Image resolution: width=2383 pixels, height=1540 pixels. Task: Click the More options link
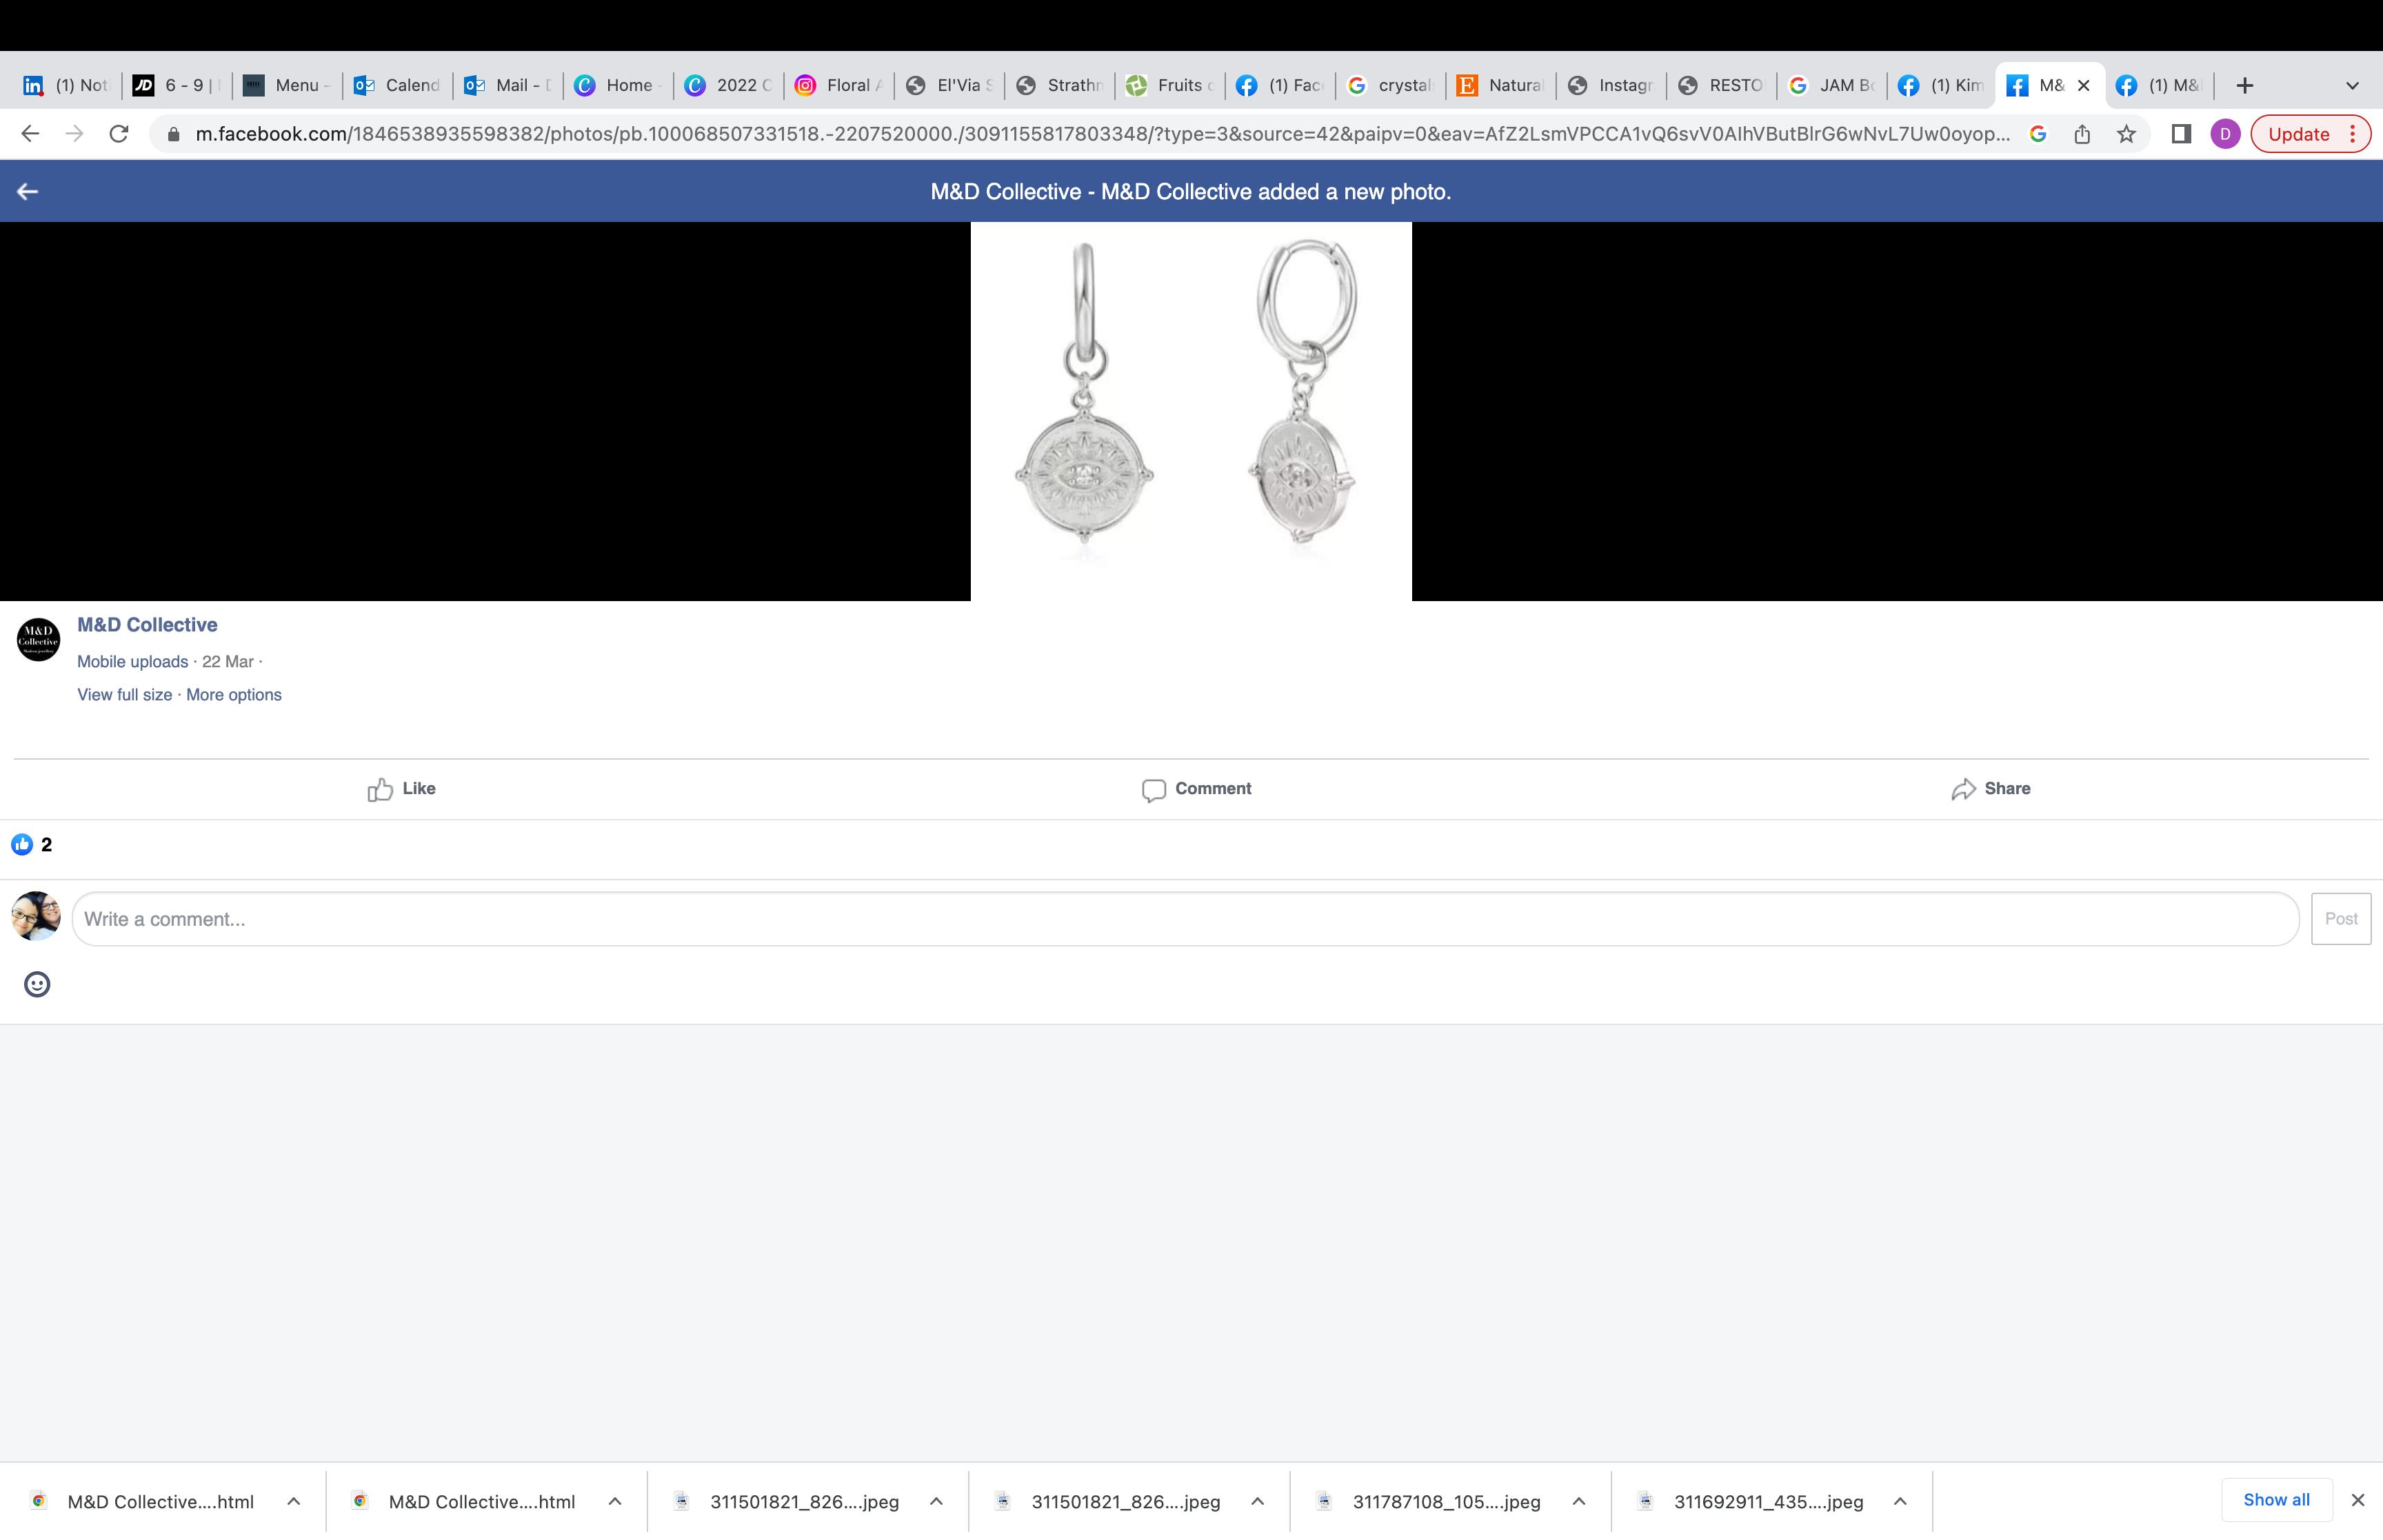click(x=233, y=695)
